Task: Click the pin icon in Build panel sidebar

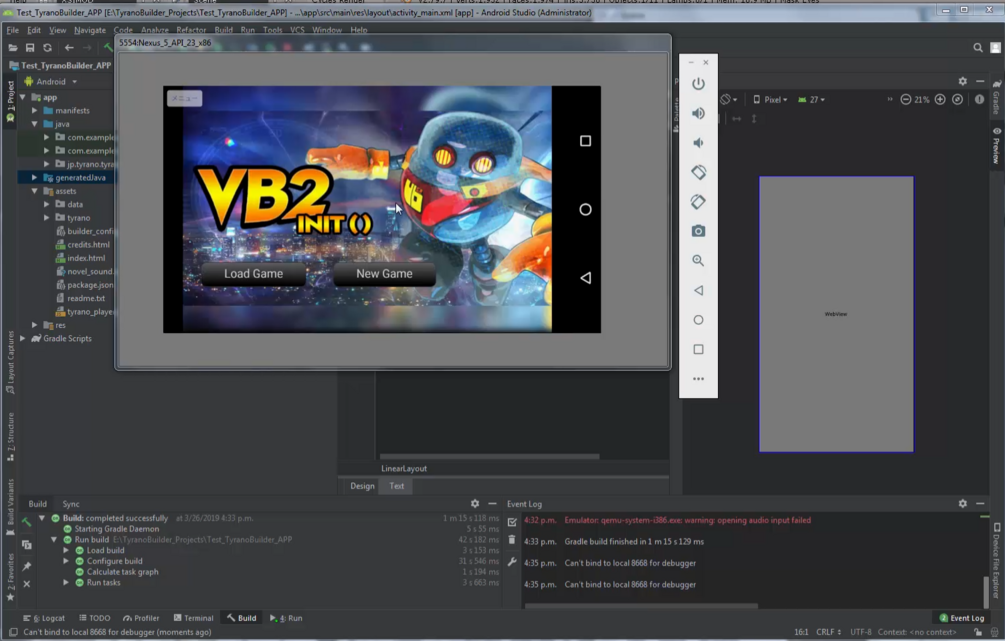Action: [x=26, y=566]
